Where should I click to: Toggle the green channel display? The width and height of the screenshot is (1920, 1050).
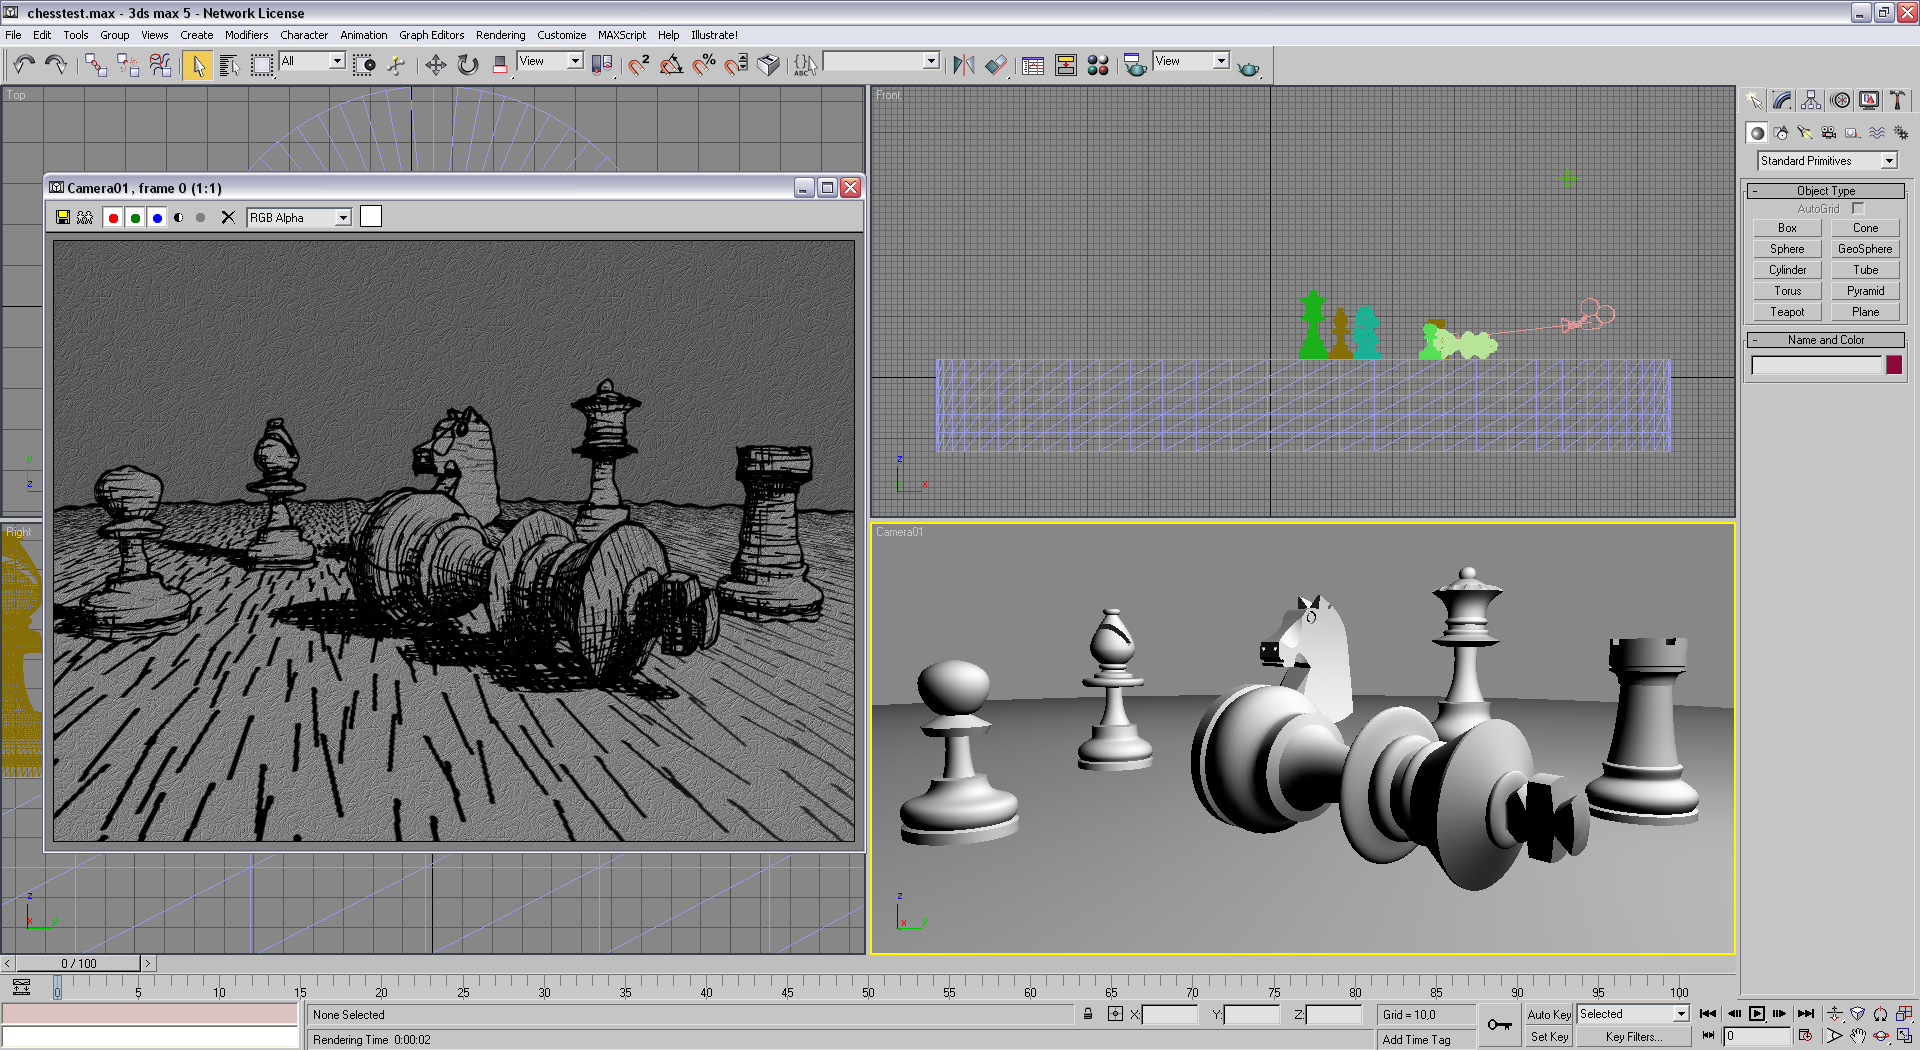[135, 217]
